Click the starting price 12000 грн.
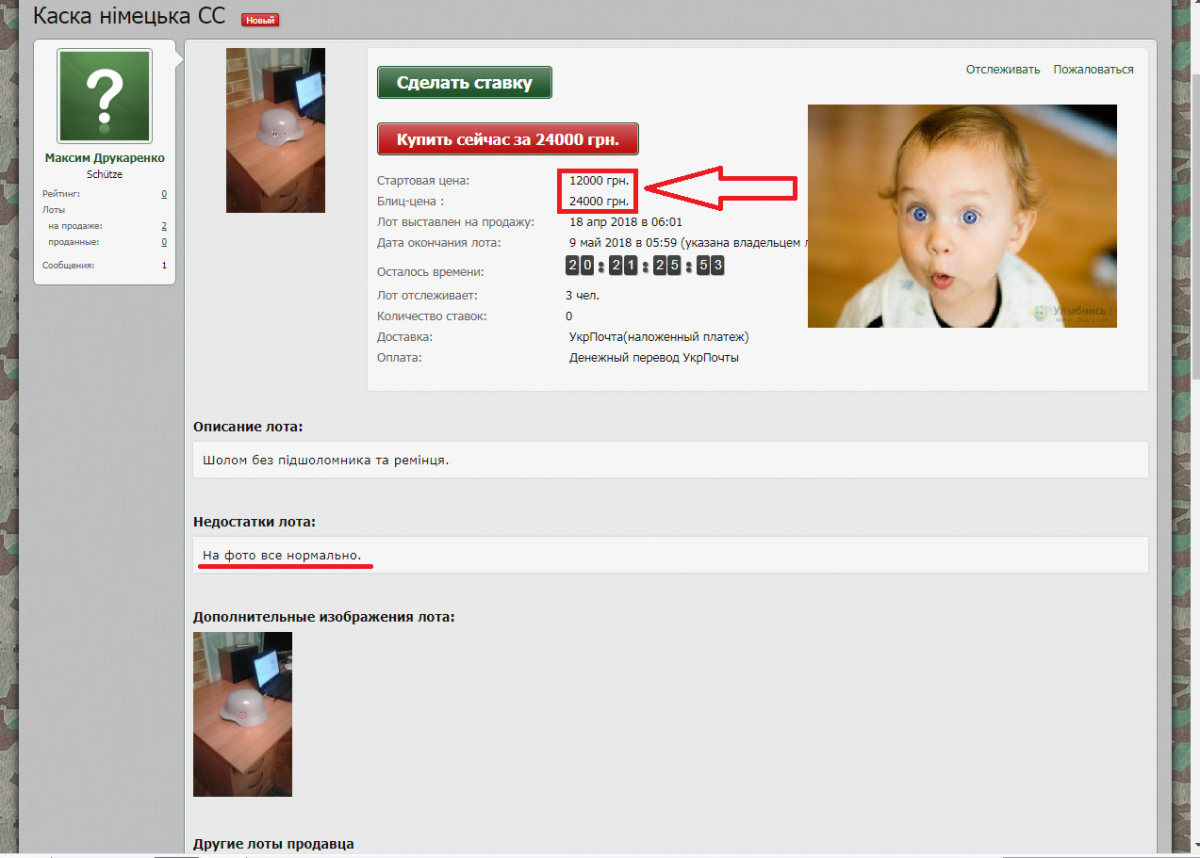Image resolution: width=1200 pixels, height=858 pixels. click(x=598, y=181)
